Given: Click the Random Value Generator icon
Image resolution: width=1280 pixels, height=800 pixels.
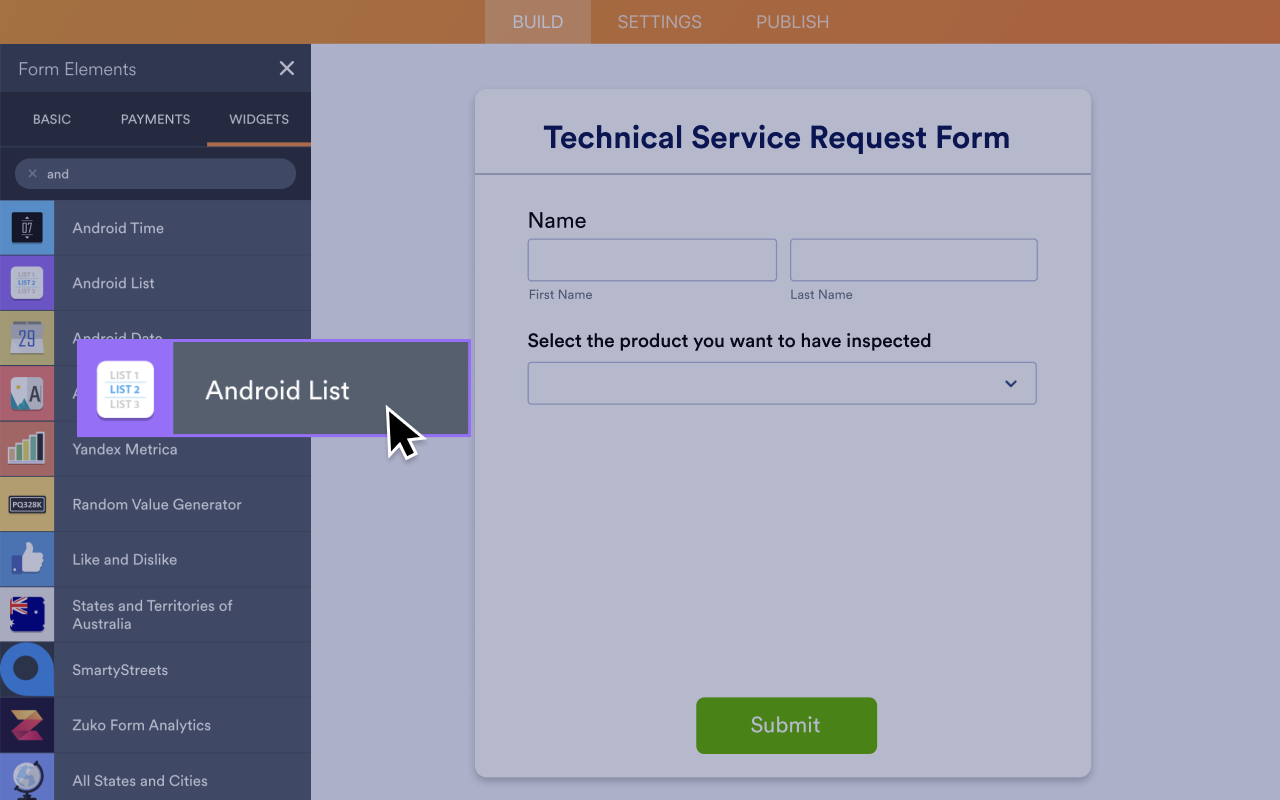Looking at the screenshot, I should pyautogui.click(x=27, y=504).
